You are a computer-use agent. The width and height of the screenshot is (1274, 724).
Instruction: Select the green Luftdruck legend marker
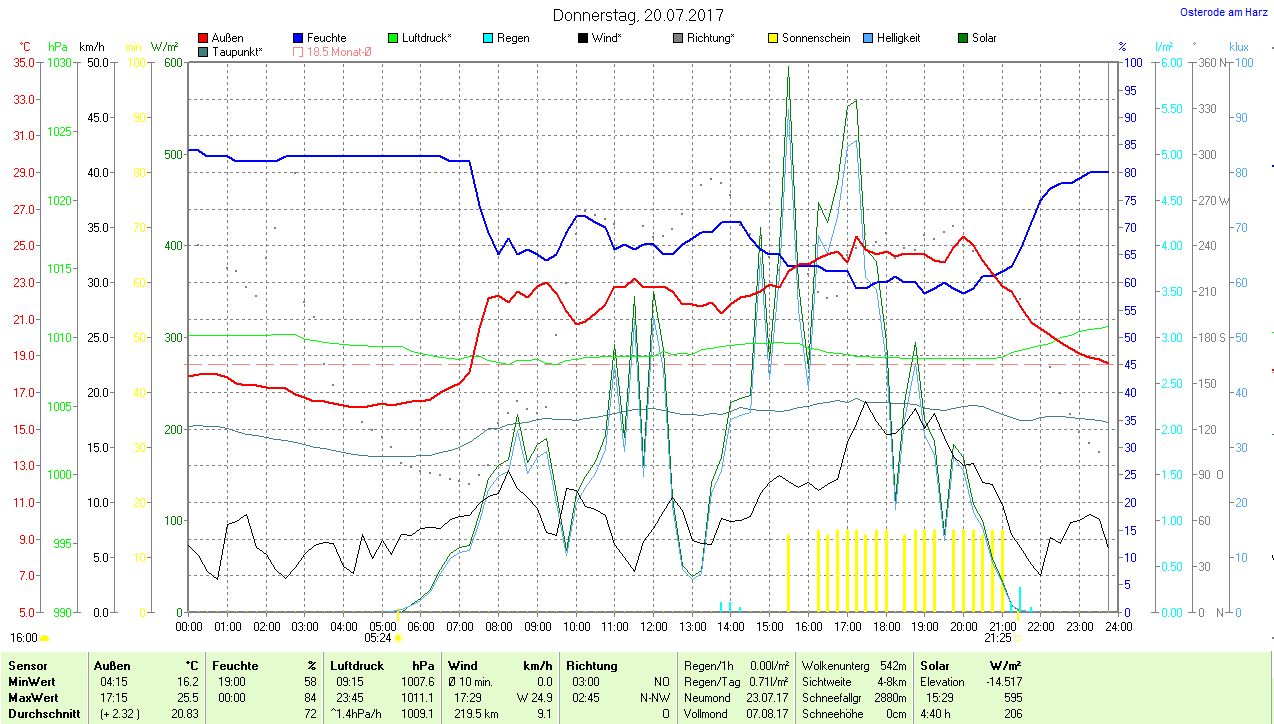393,38
